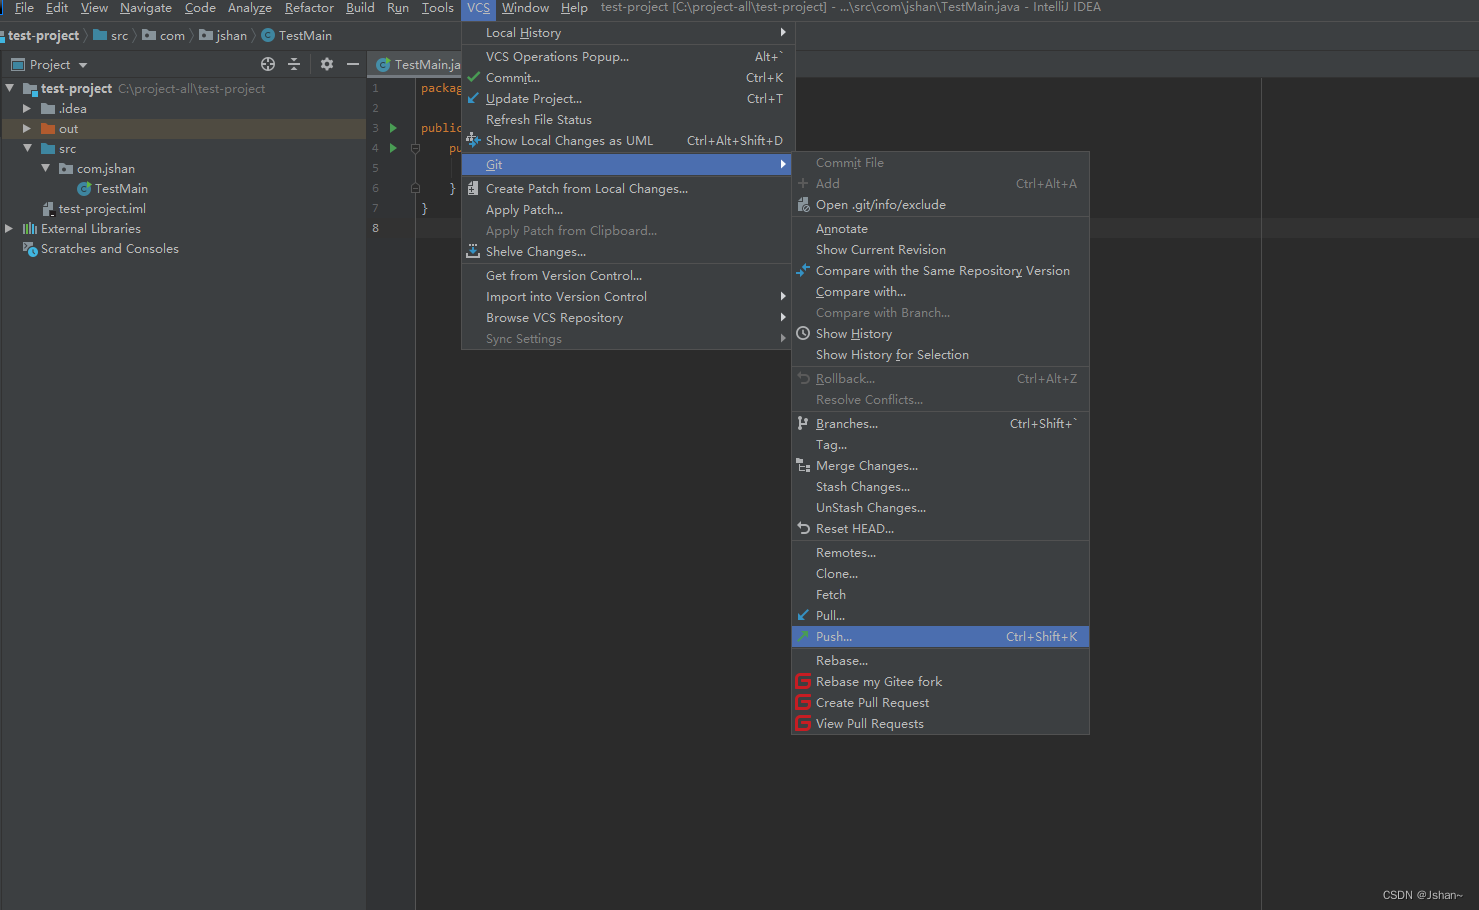Click the run gutter arrow on line 4
The width and height of the screenshot is (1479, 910).
393,148
